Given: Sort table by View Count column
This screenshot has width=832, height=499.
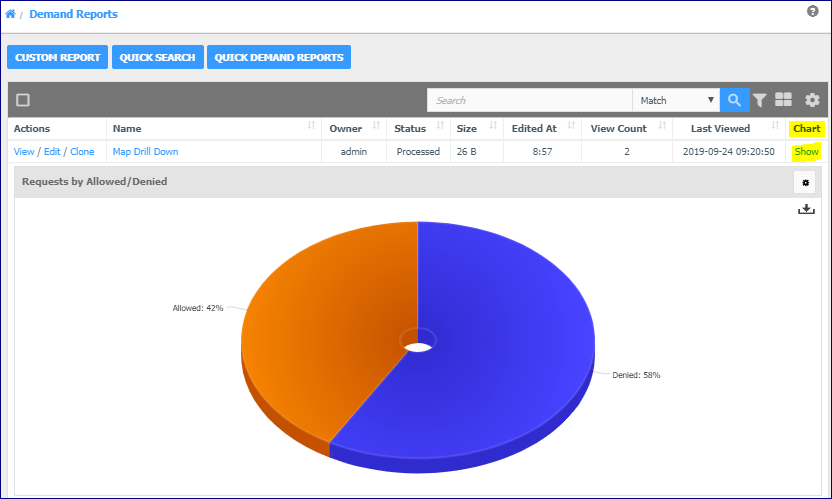Looking at the screenshot, I should (x=662, y=125).
